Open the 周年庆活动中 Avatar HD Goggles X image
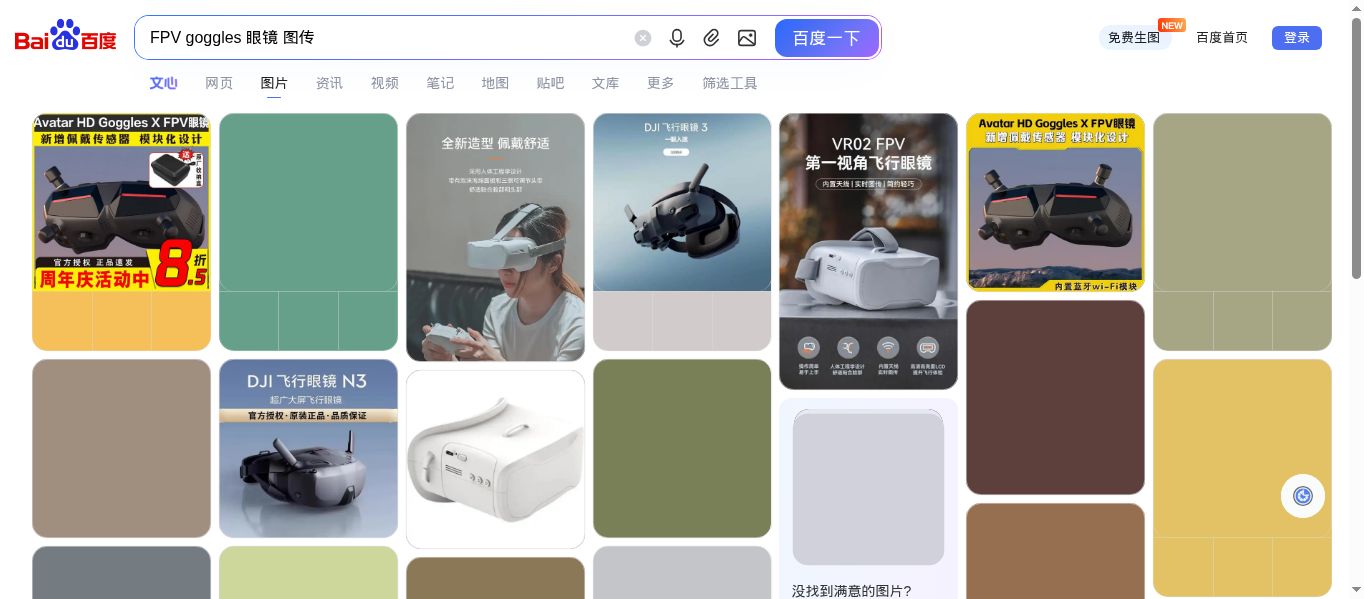The image size is (1364, 599). click(121, 202)
